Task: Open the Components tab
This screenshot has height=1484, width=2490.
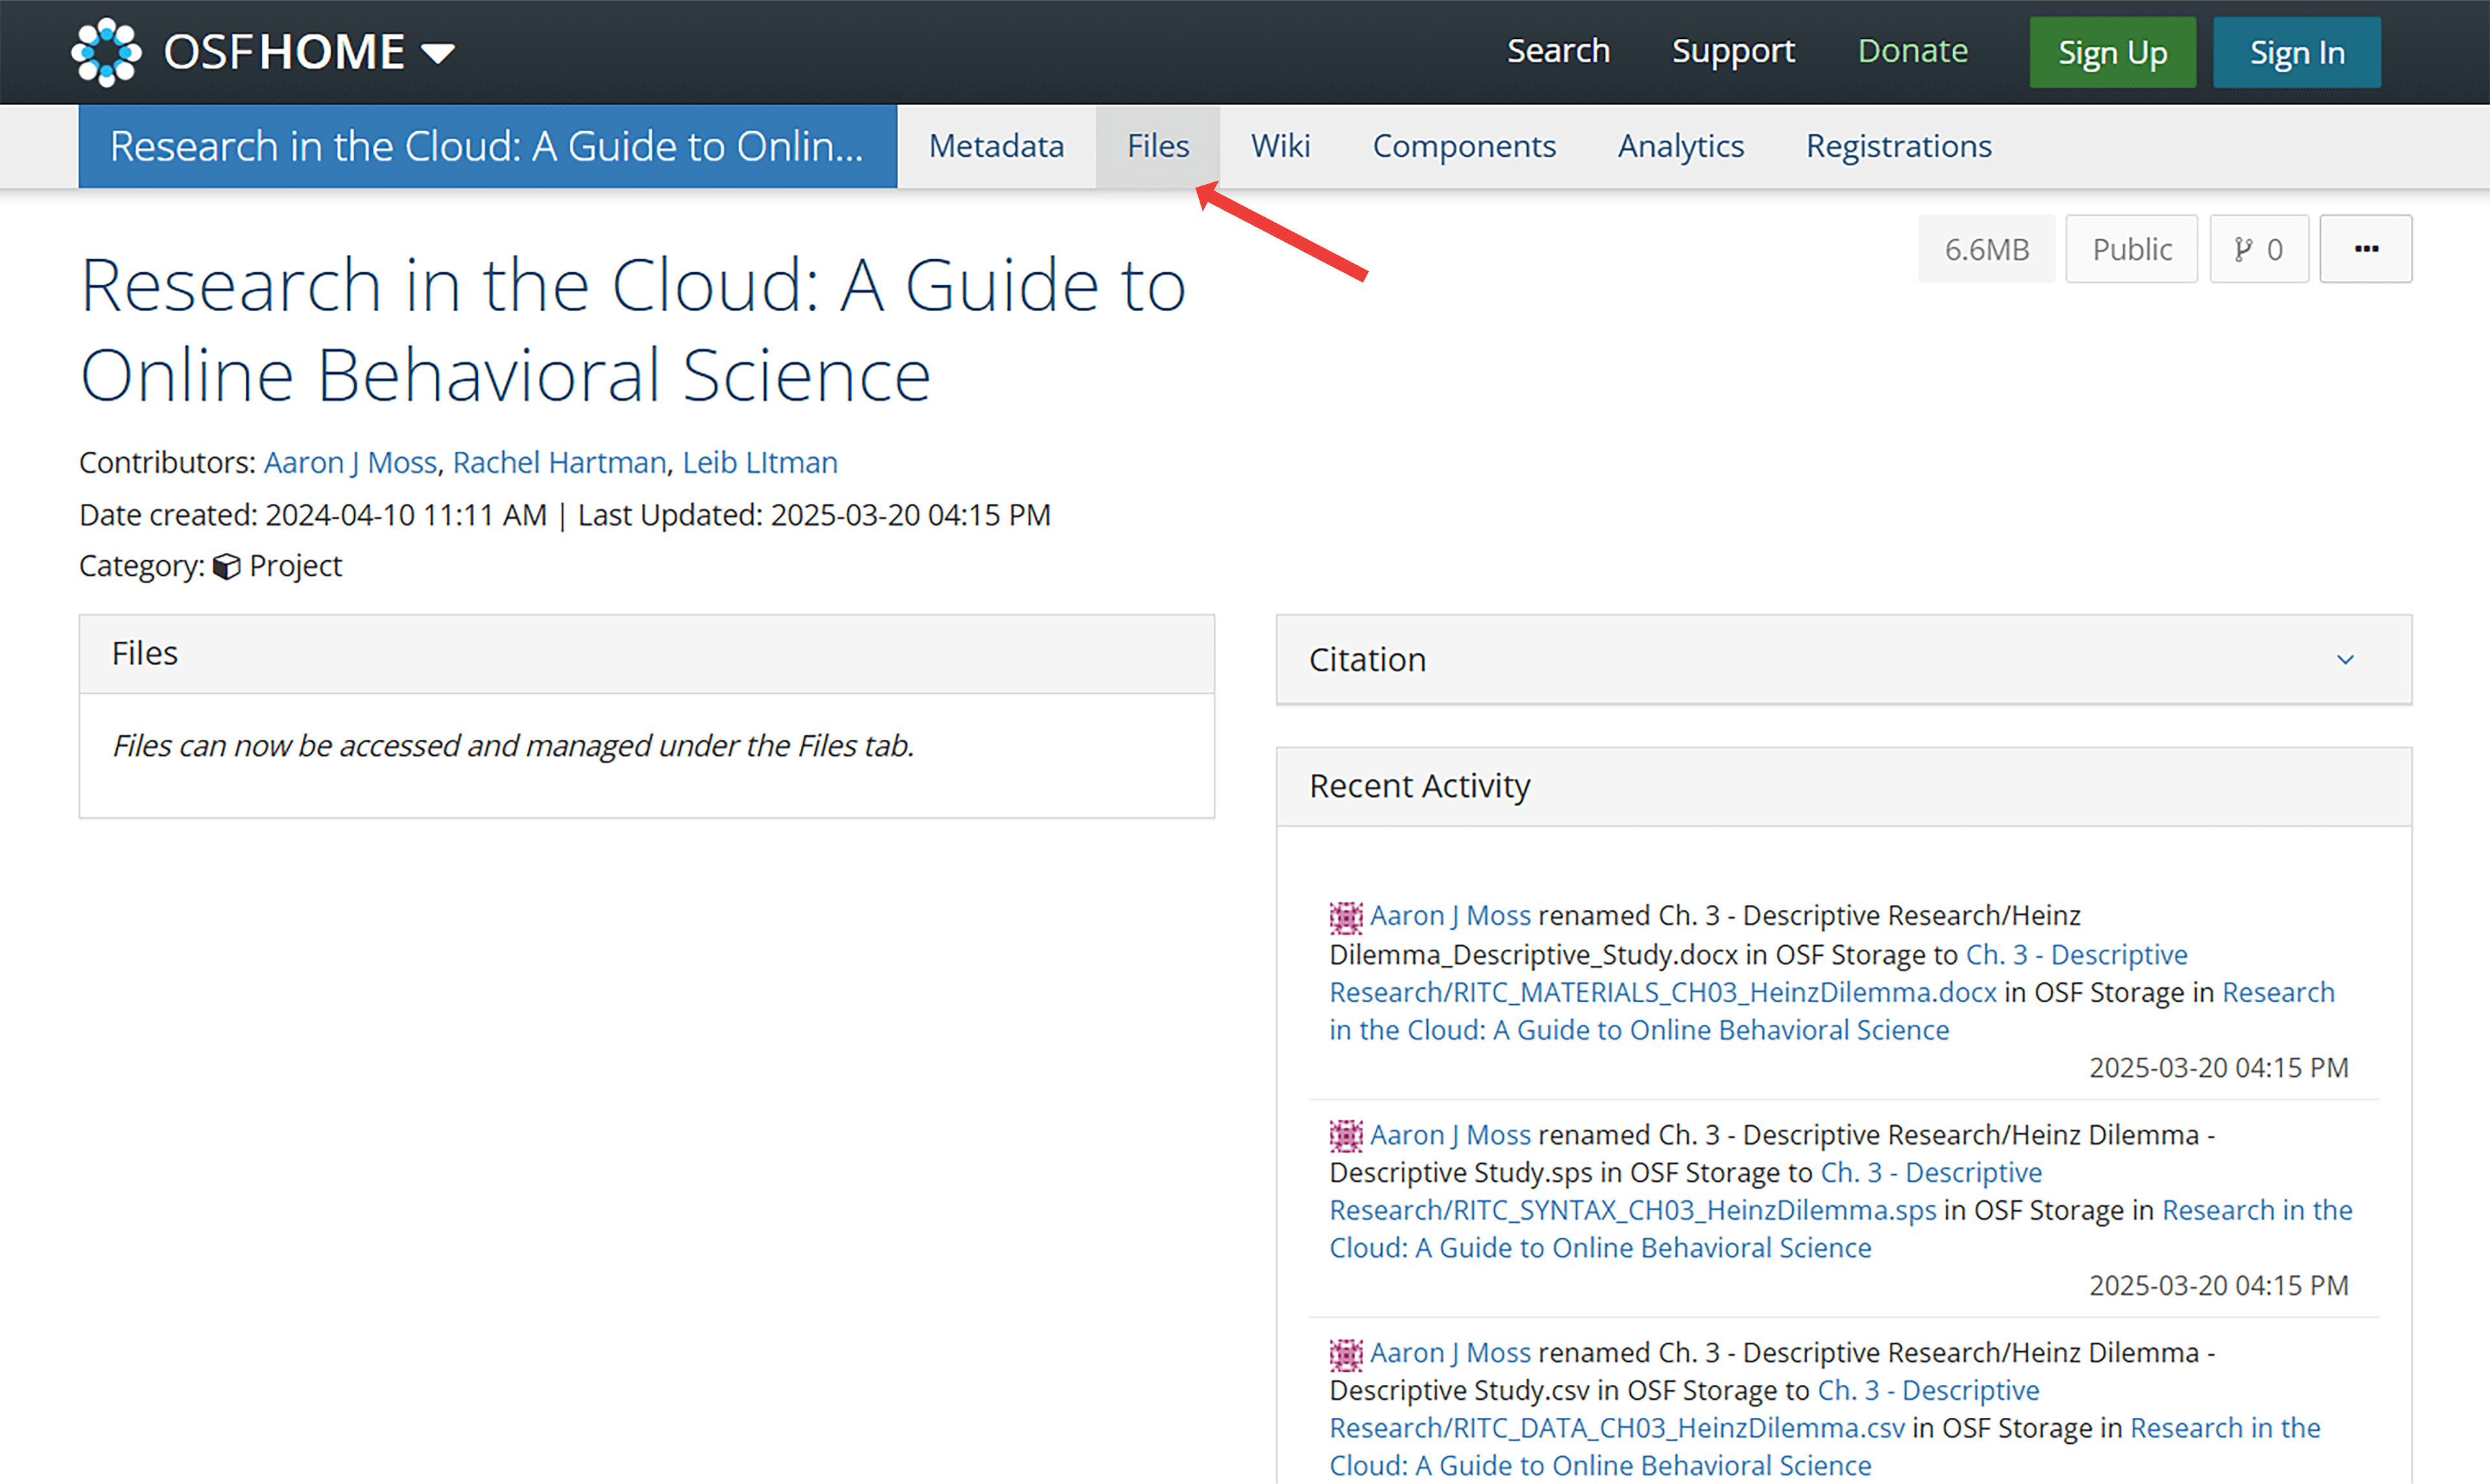Action: (1464, 146)
